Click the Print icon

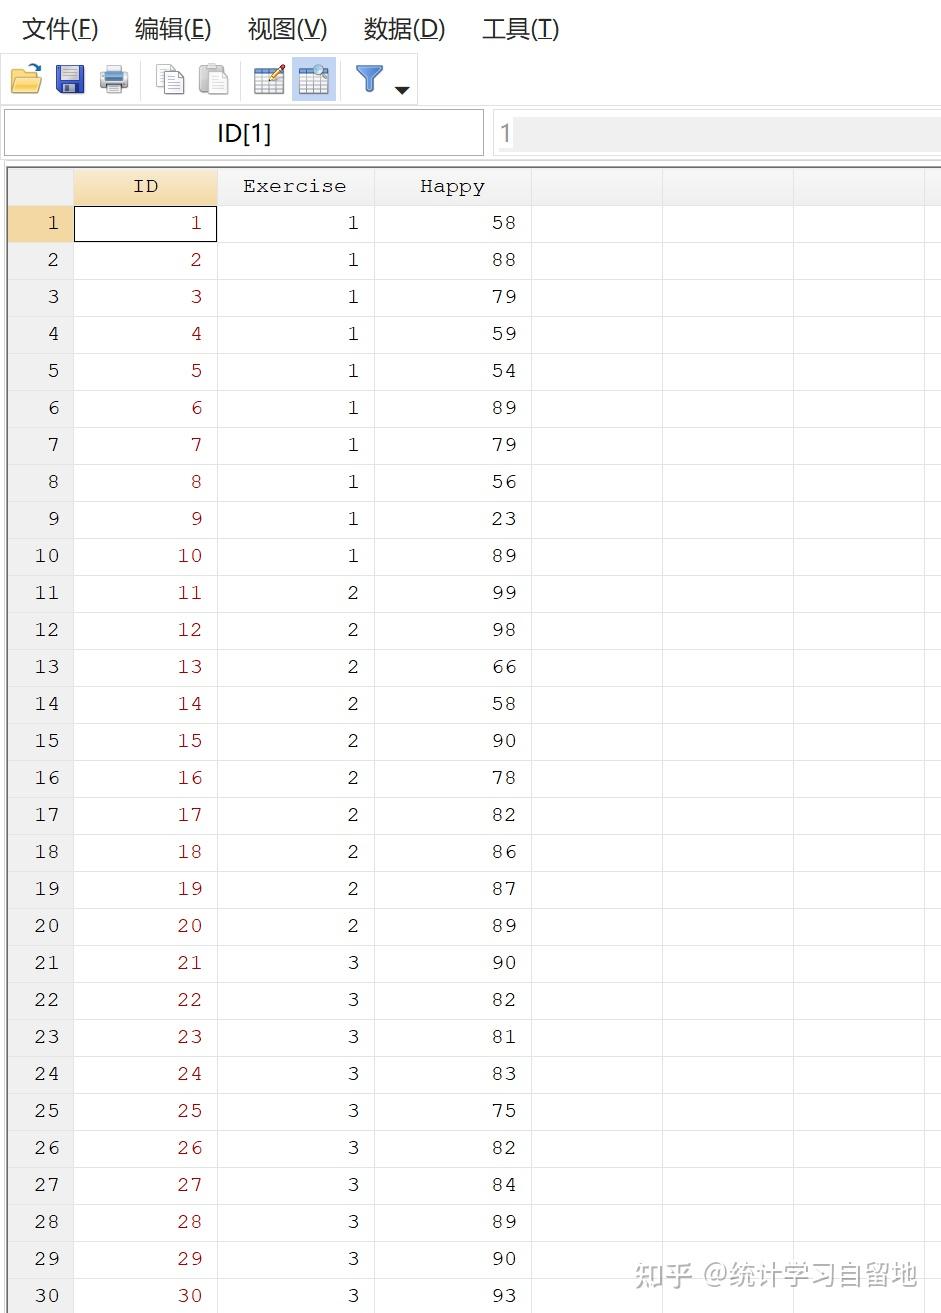(114, 79)
